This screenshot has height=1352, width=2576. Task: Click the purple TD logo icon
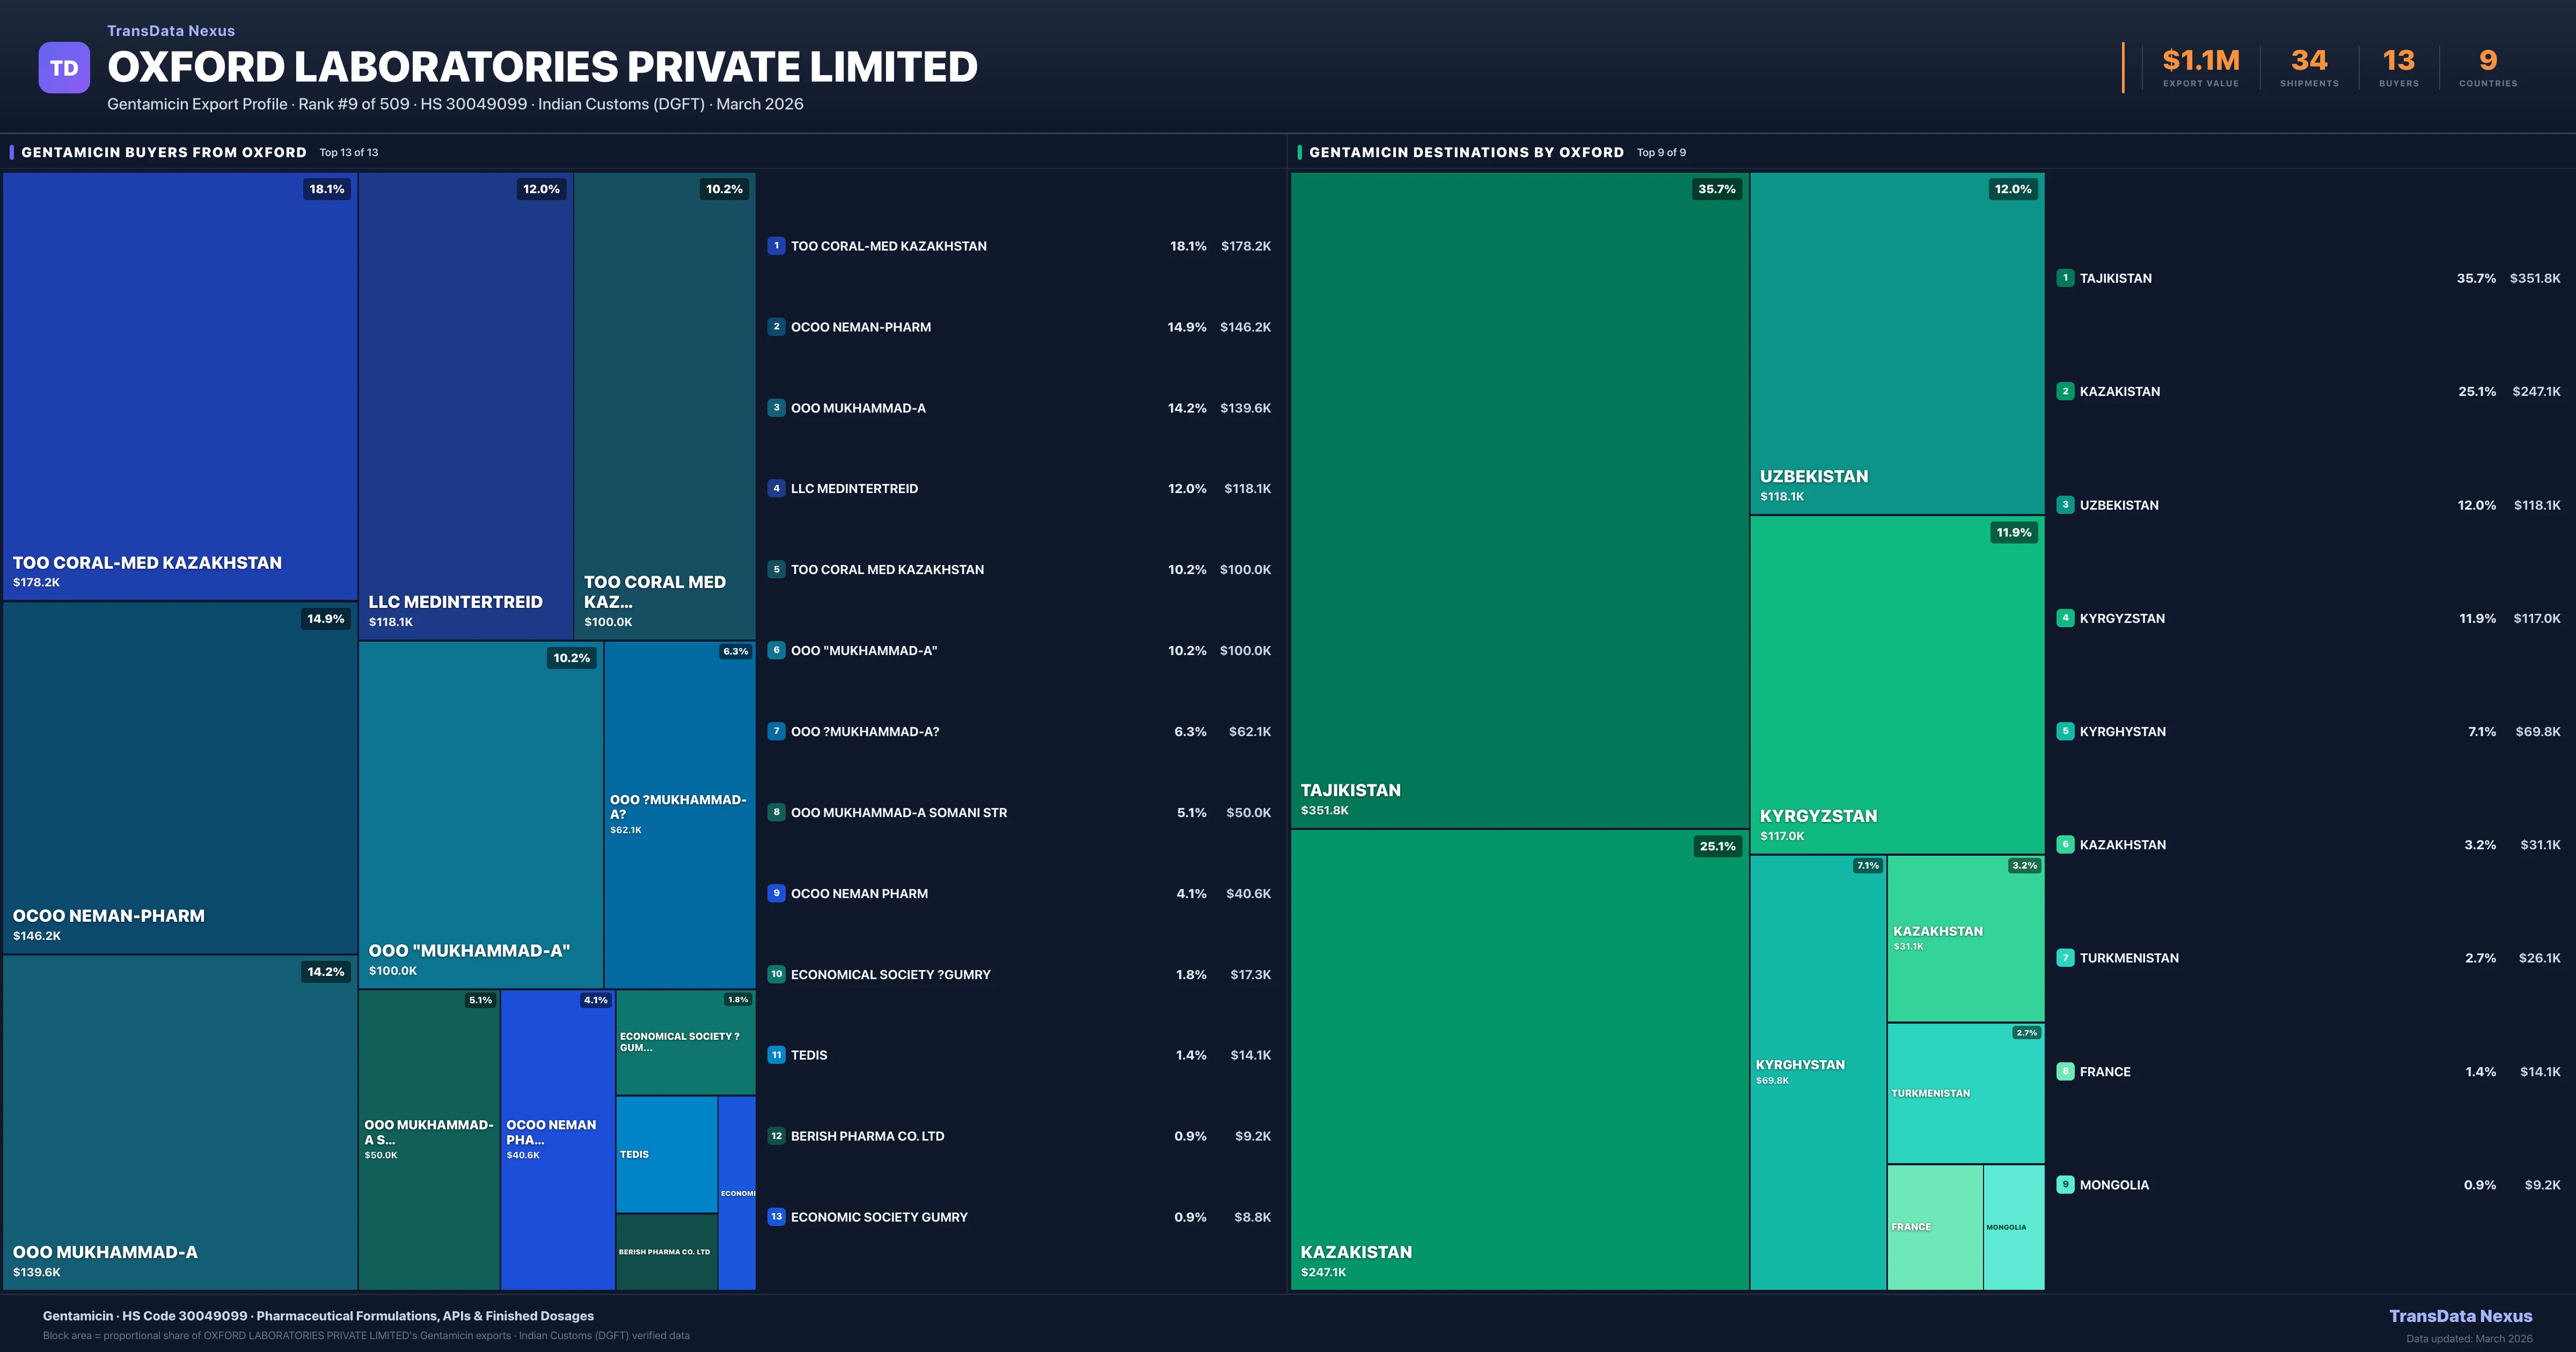pos(64,68)
